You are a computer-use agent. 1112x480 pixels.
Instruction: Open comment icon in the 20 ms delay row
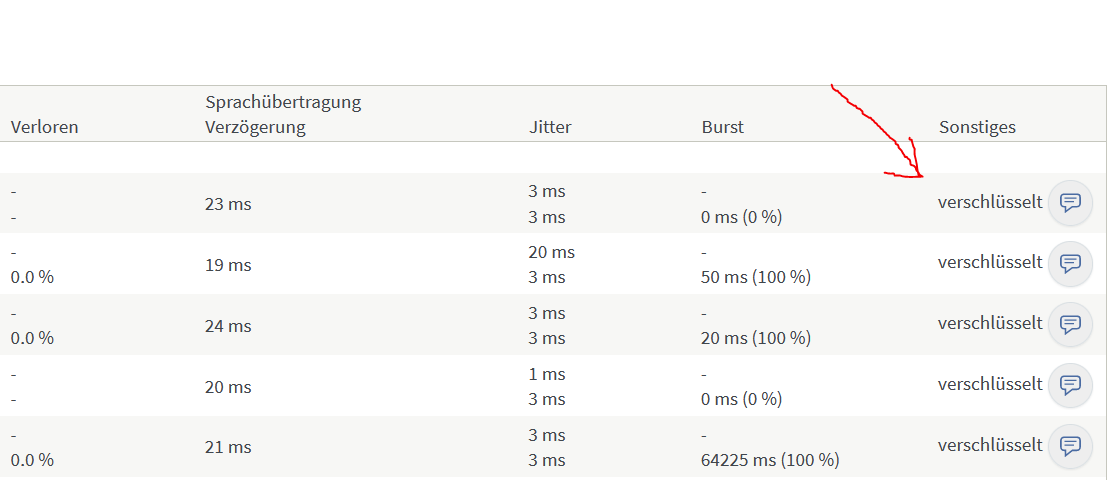pyautogui.click(x=1070, y=386)
